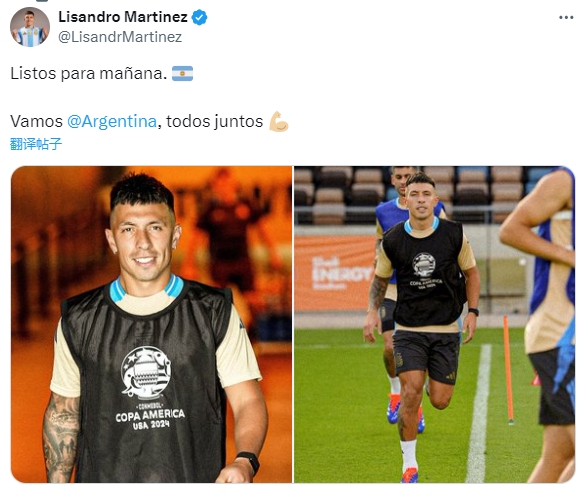Follow the @Argentina mention link
The width and height of the screenshot is (588, 497).
click(112, 121)
